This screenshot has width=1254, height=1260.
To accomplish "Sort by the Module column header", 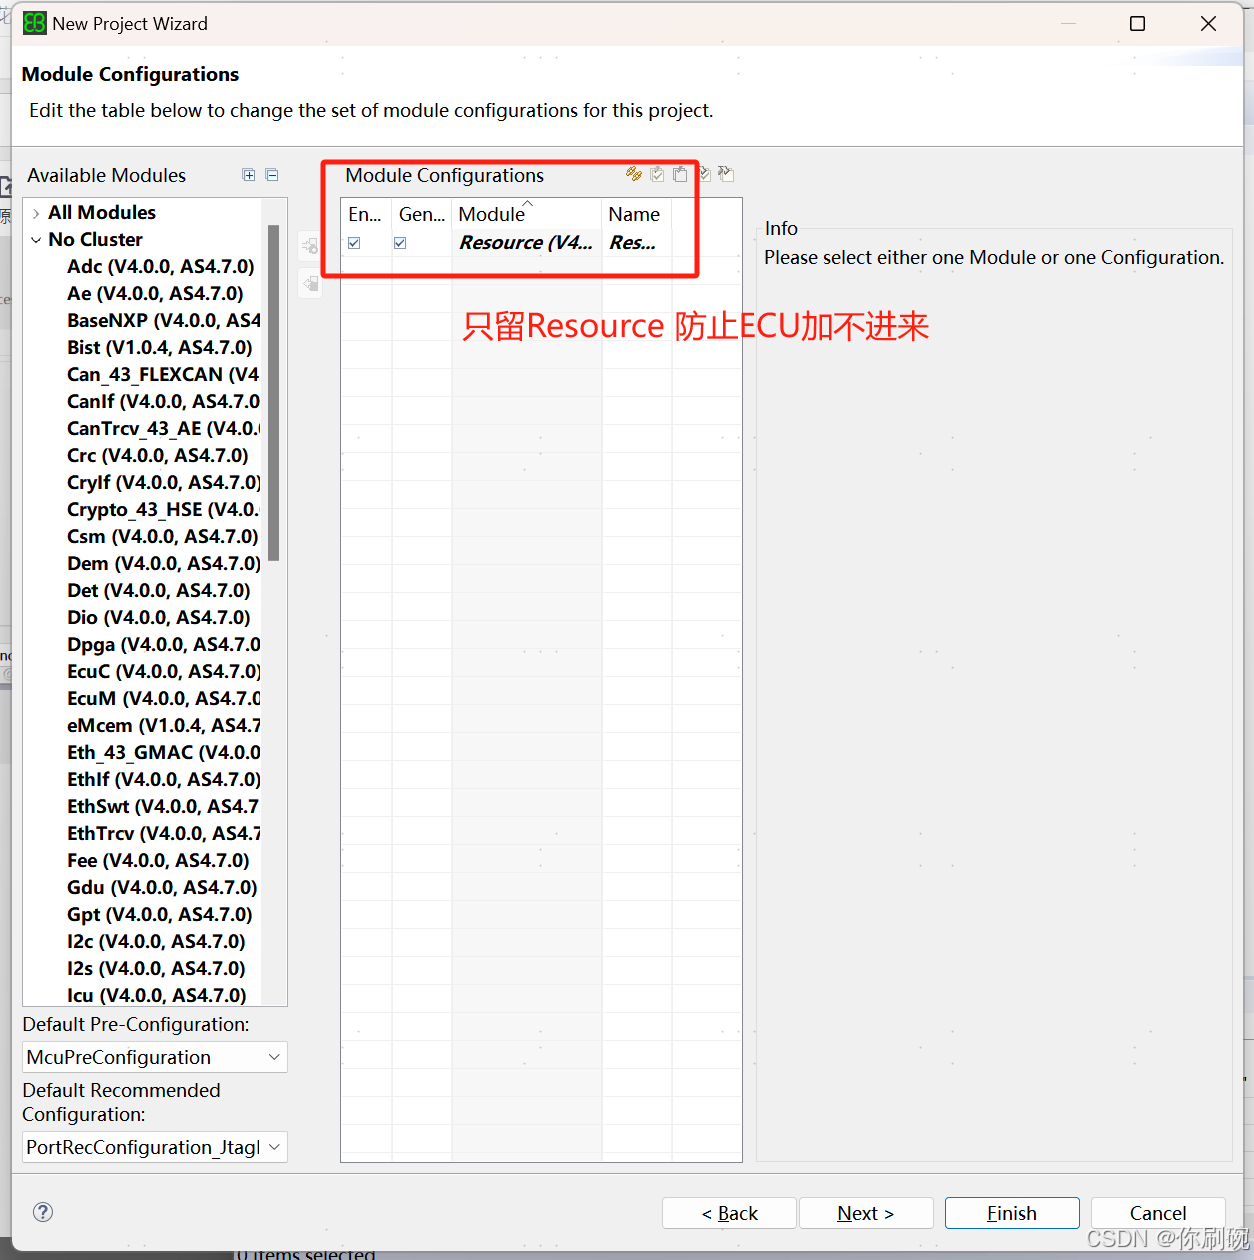I will click(x=526, y=214).
